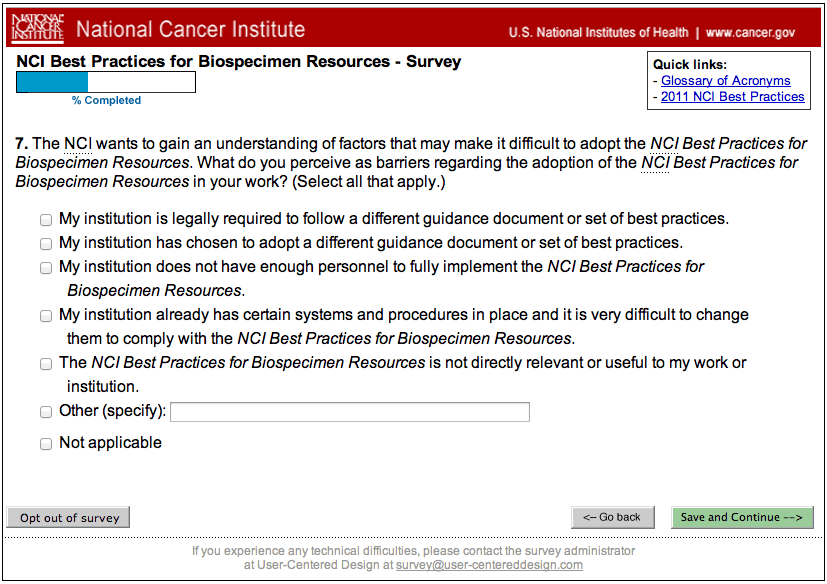Click the dotted-underlined NCI abbreviation in question

[78, 144]
